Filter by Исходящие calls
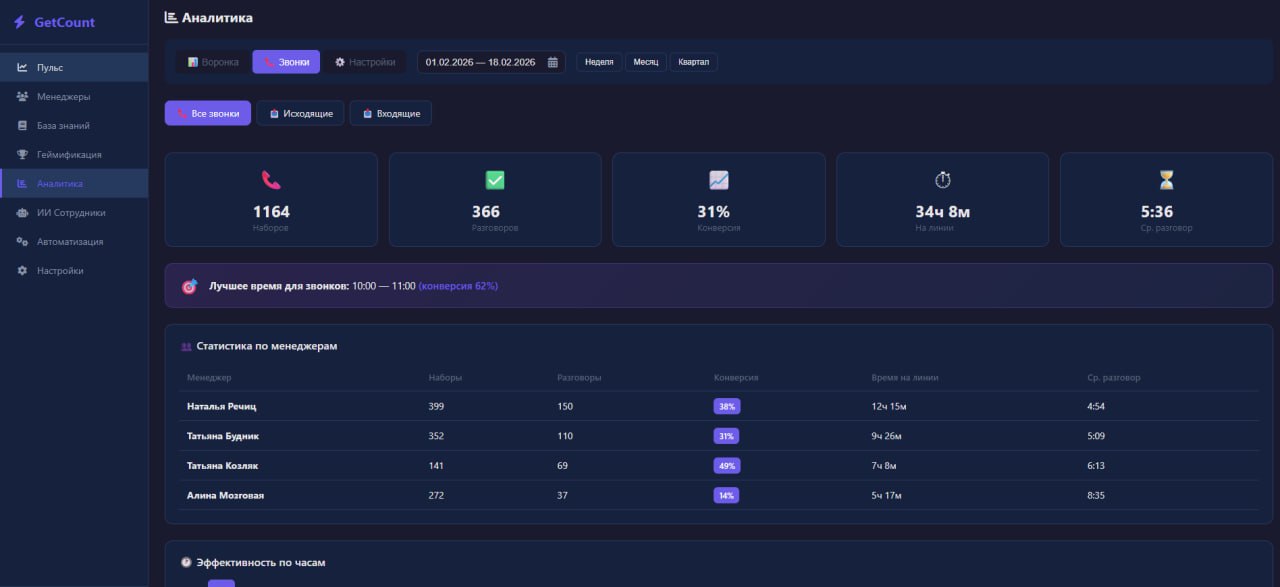Screen dimensions: 1280x587 (x=300, y=114)
